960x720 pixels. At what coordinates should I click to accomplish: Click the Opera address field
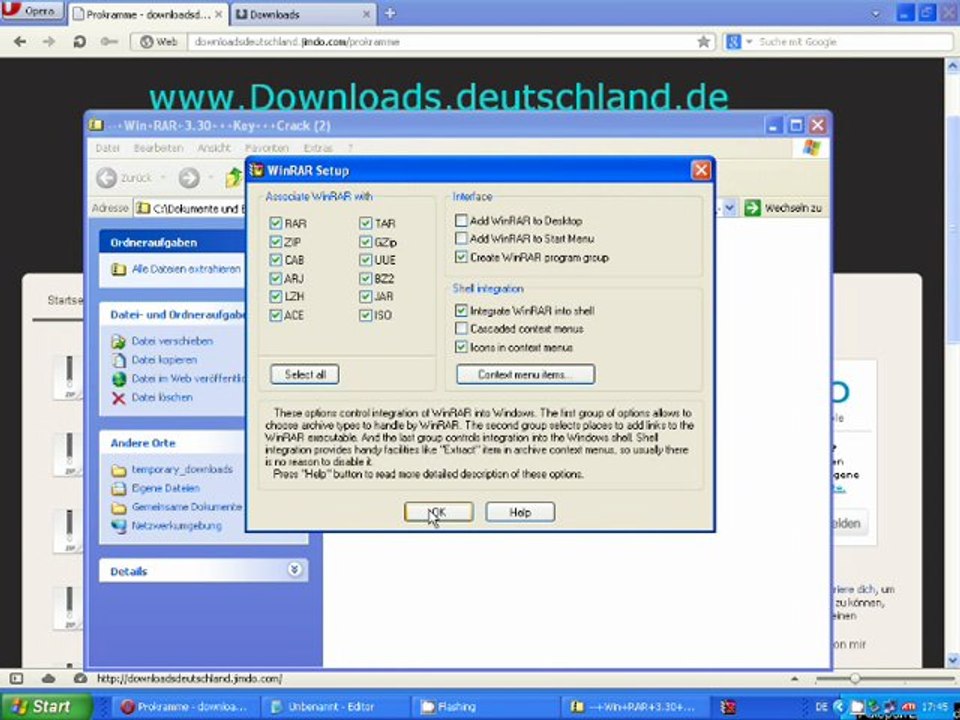pos(441,42)
